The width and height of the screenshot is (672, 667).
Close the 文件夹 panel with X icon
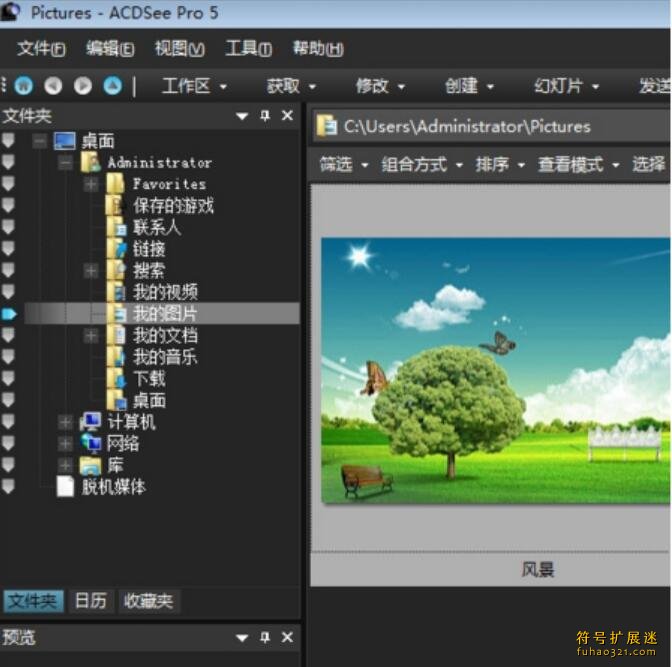[287, 116]
